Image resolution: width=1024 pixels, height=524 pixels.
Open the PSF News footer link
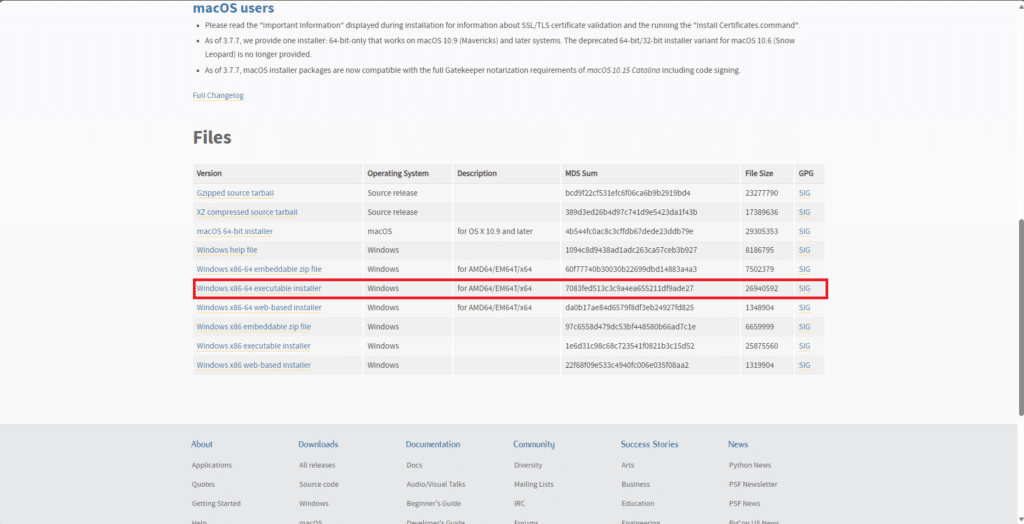pos(744,504)
